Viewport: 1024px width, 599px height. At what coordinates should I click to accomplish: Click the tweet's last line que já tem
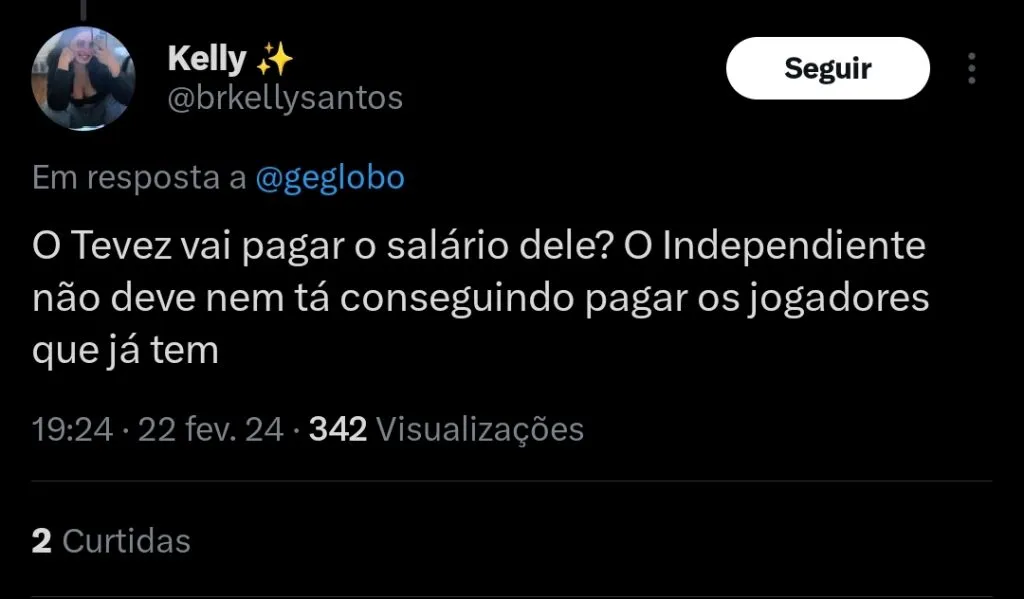point(125,351)
